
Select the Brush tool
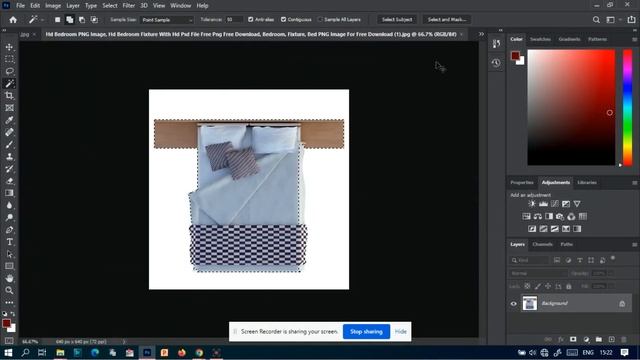point(9,144)
